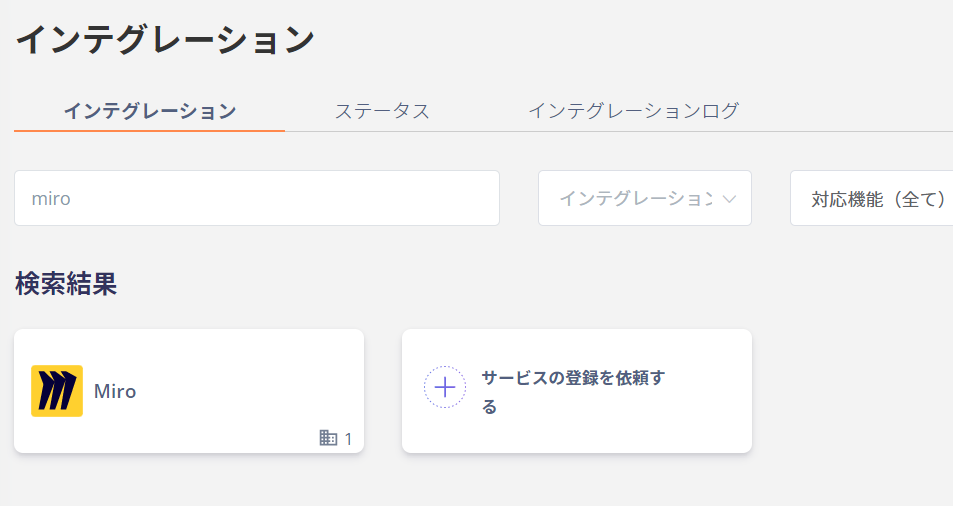
Task: Open the インテグレーションログ tab
Action: coord(633,111)
